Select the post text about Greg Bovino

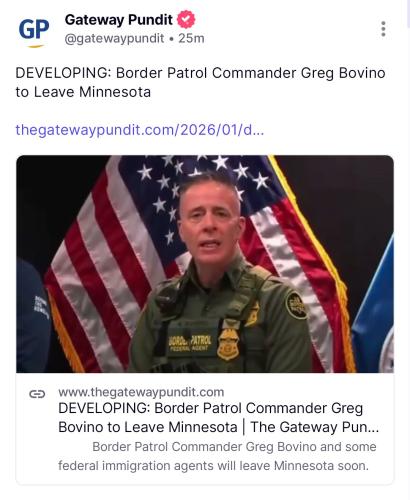coord(200,82)
